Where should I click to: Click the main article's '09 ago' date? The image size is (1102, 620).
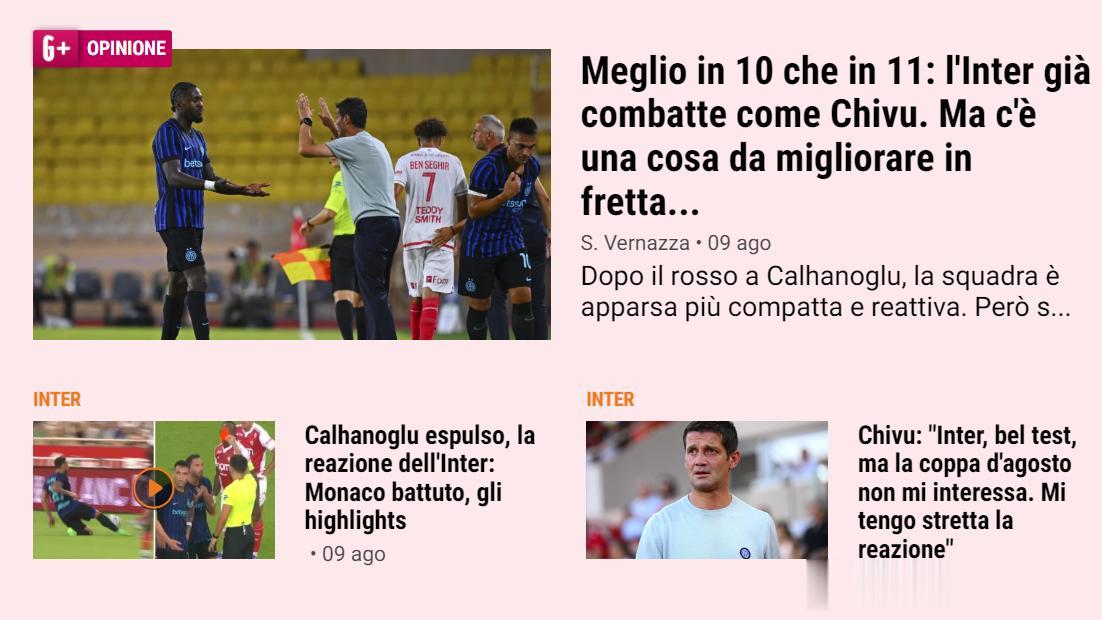click(739, 243)
